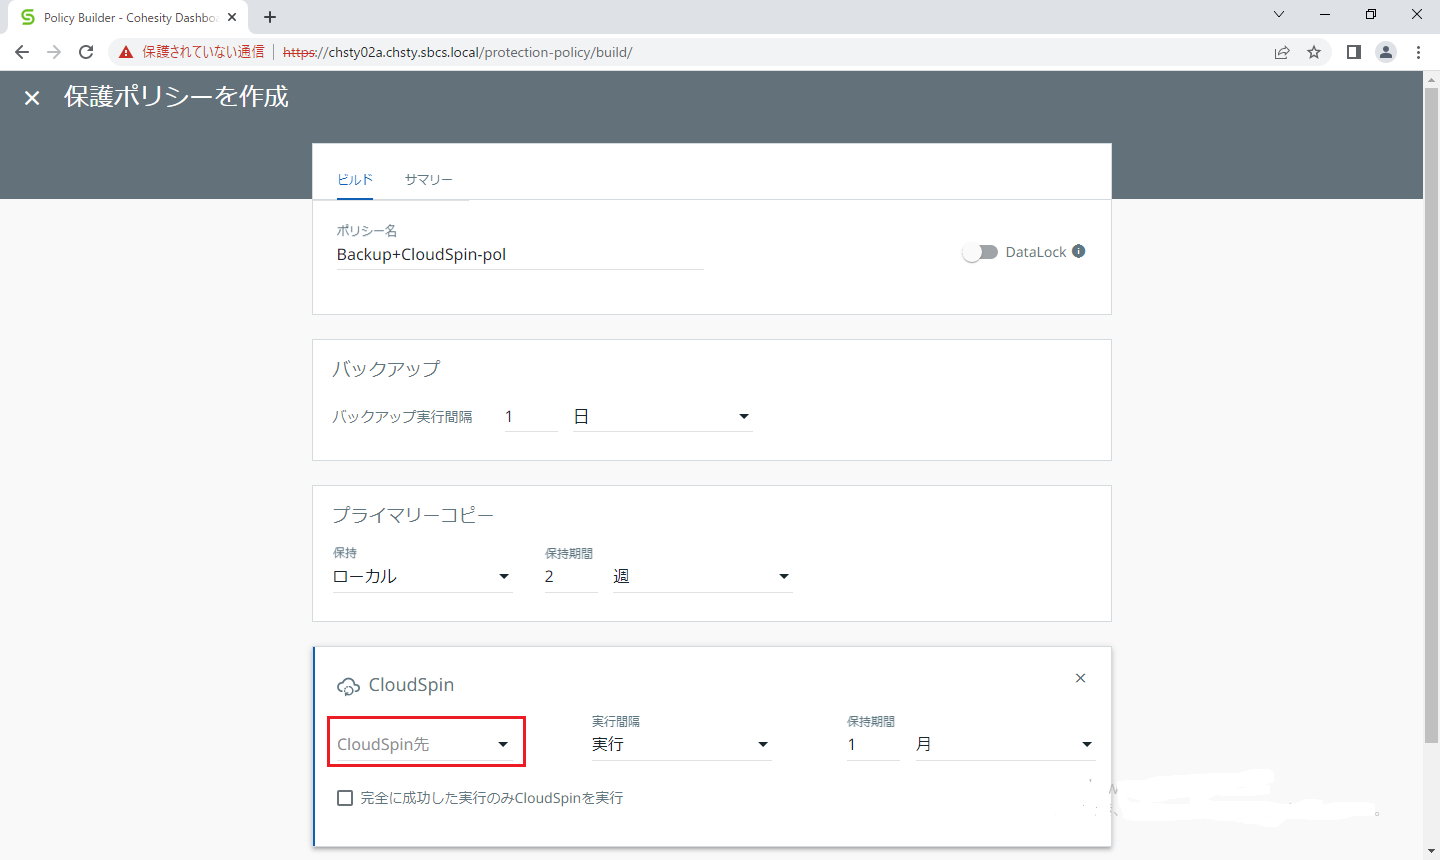The height and width of the screenshot is (860, 1440).
Task: Open a new browser tab
Action: coord(270,17)
